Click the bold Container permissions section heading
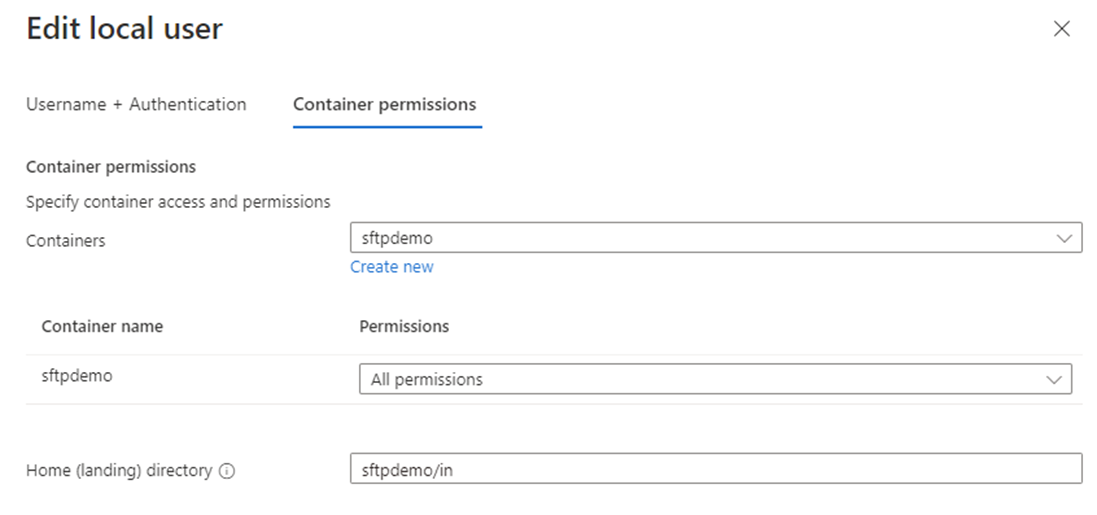This screenshot has height=515, width=1097. [x=111, y=167]
